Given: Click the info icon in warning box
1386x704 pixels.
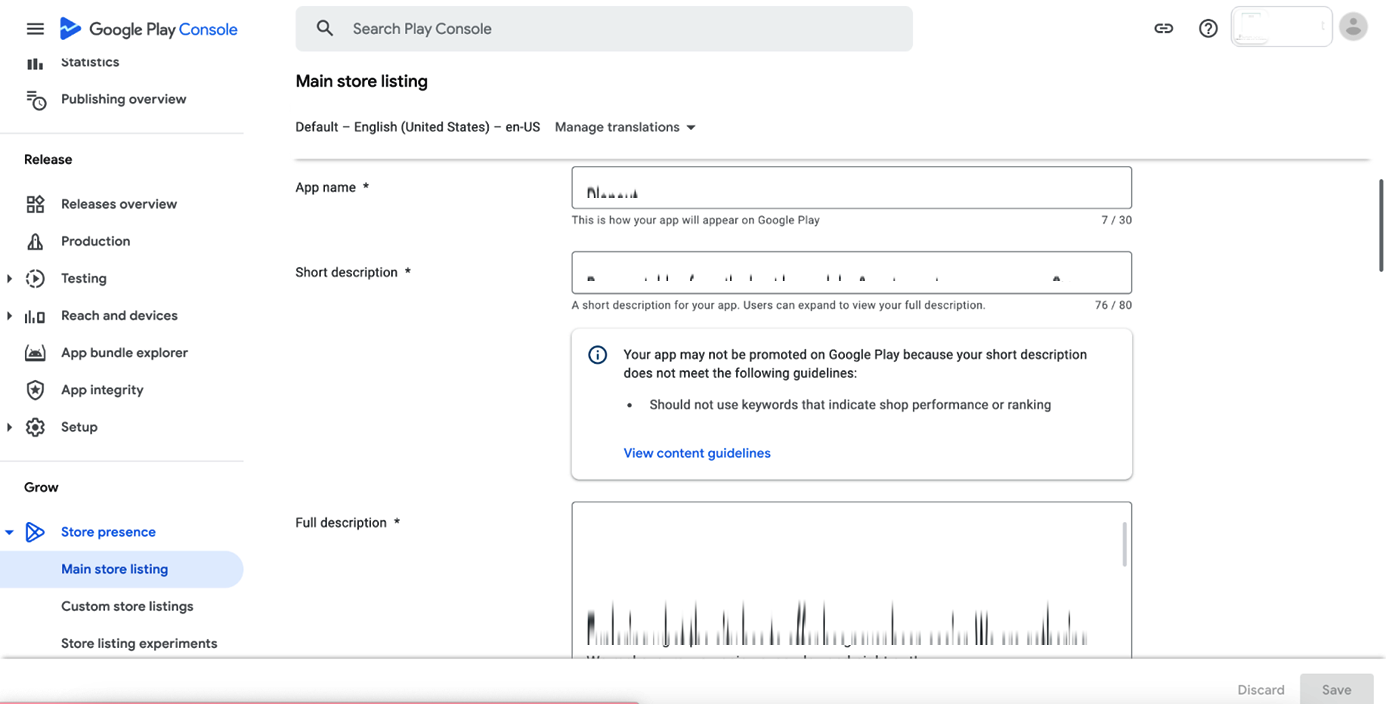Looking at the screenshot, I should tap(597, 355).
